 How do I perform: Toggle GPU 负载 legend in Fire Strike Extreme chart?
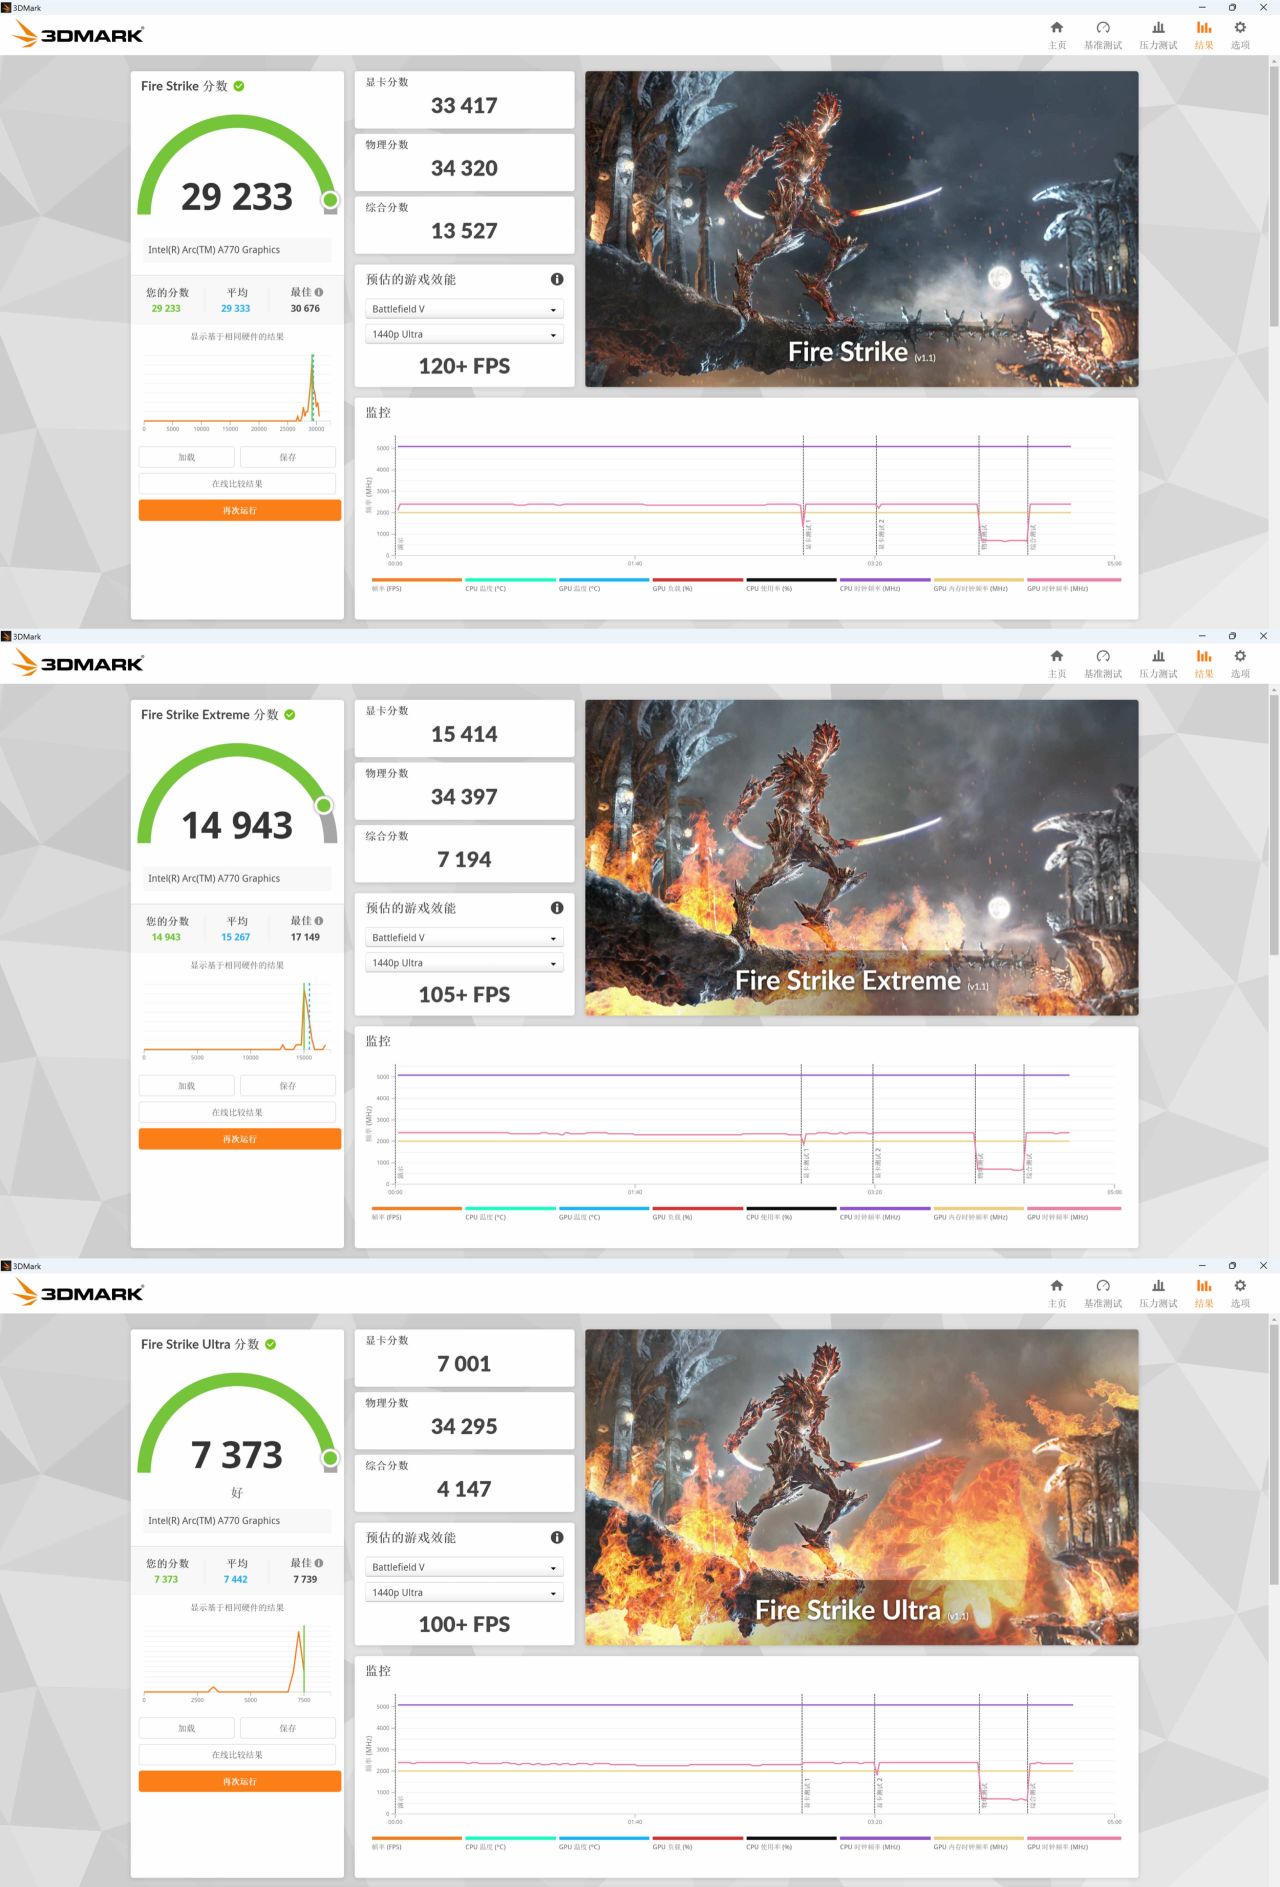(x=698, y=1213)
